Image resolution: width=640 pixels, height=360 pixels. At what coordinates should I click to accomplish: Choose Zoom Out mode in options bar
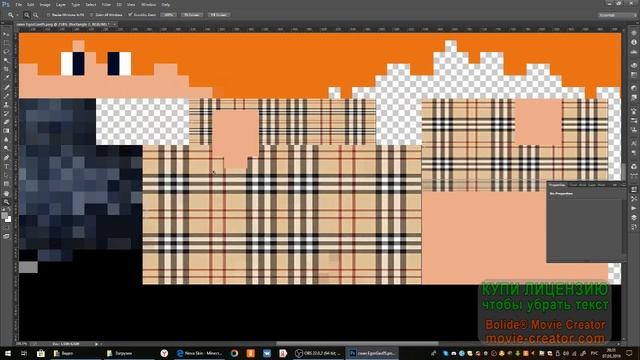tap(36, 15)
